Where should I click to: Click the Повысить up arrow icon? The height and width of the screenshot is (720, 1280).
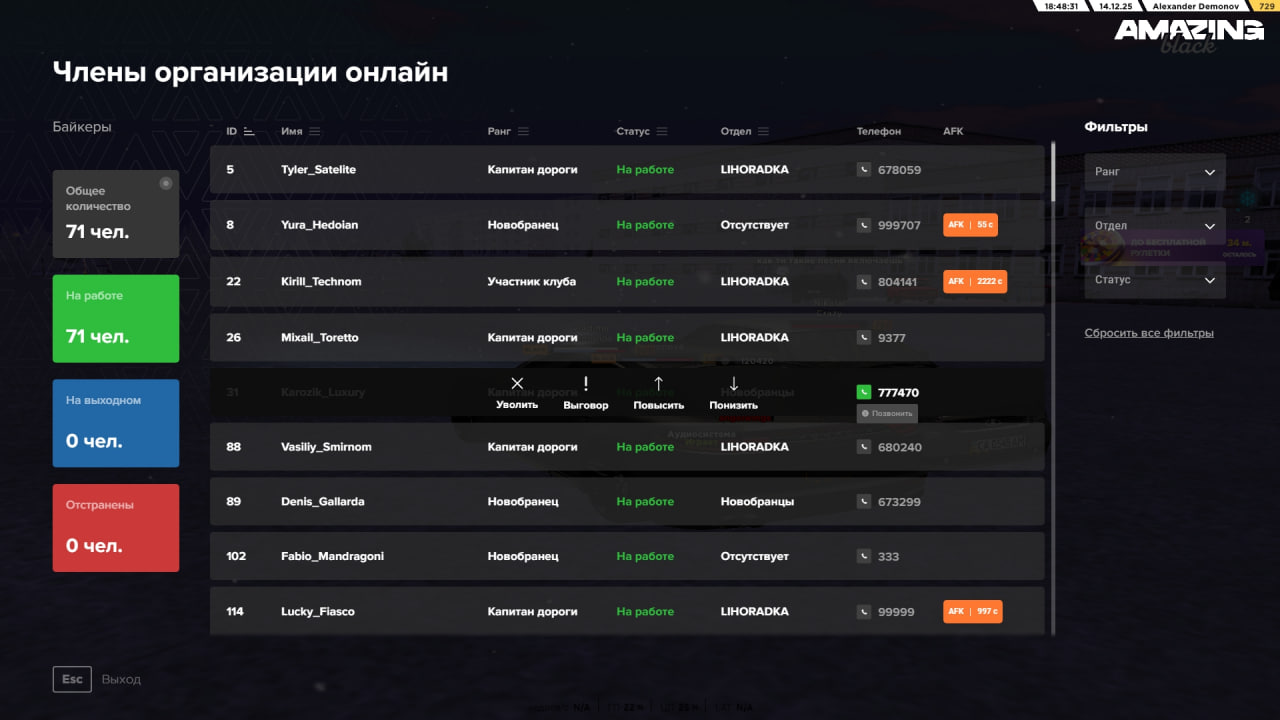(658, 383)
